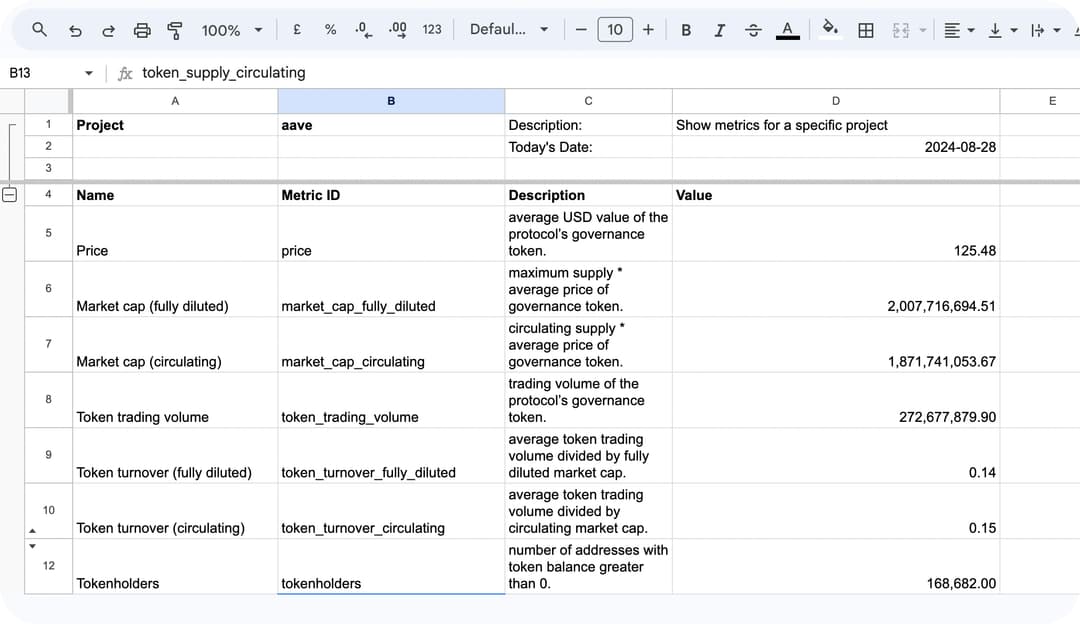This screenshot has width=1080, height=624.
Task: Collapse the row group with minus toggle
Action: [x=10, y=194]
